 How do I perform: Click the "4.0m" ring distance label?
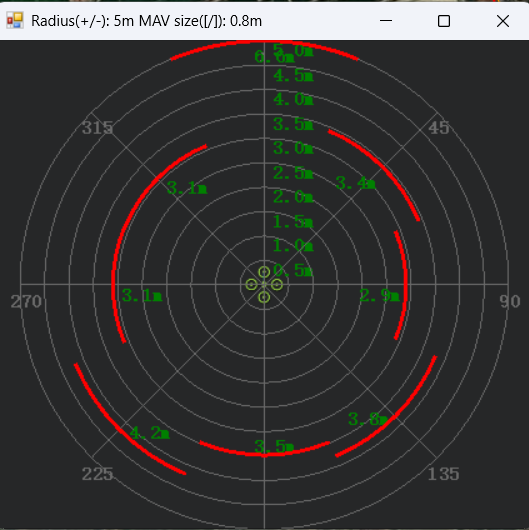click(293, 99)
